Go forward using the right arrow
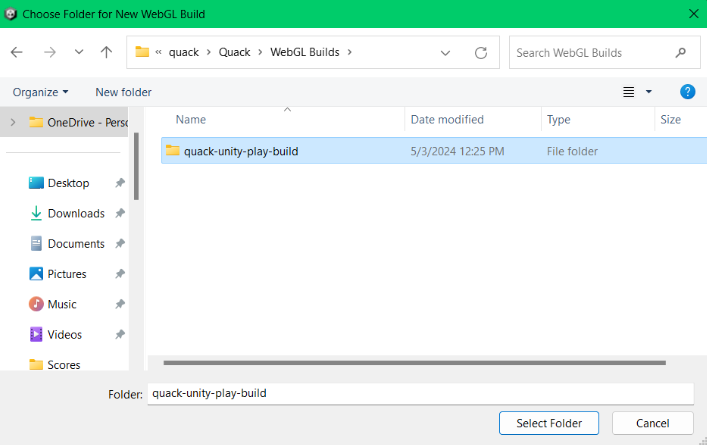This screenshot has width=707, height=445. (50, 52)
